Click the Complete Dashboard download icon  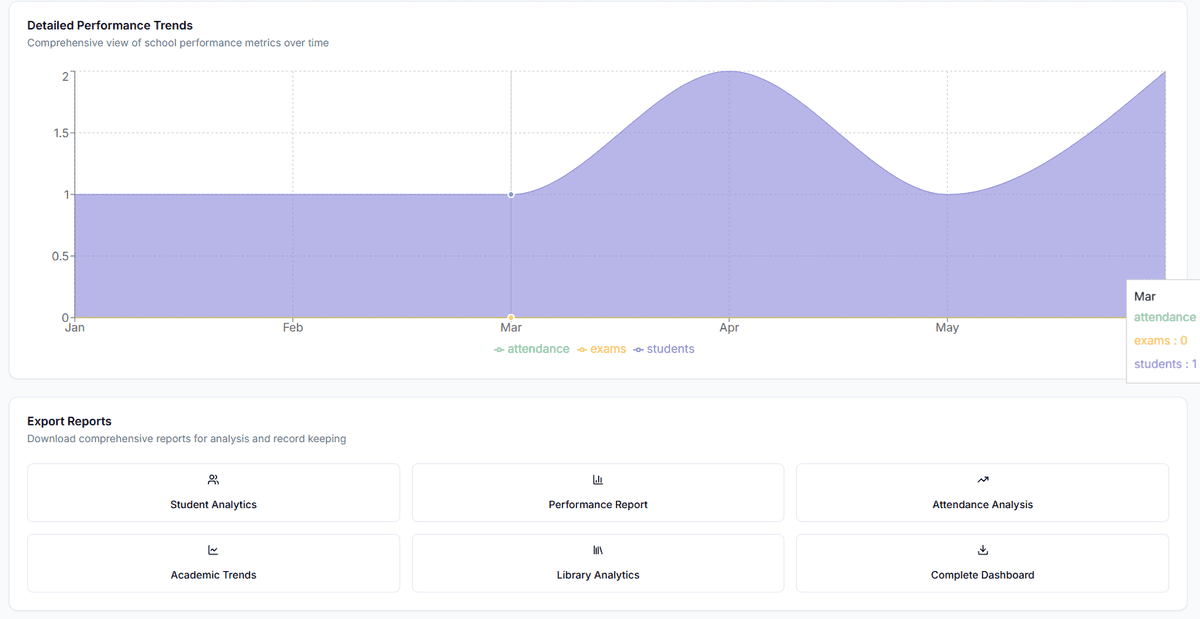(x=982, y=549)
